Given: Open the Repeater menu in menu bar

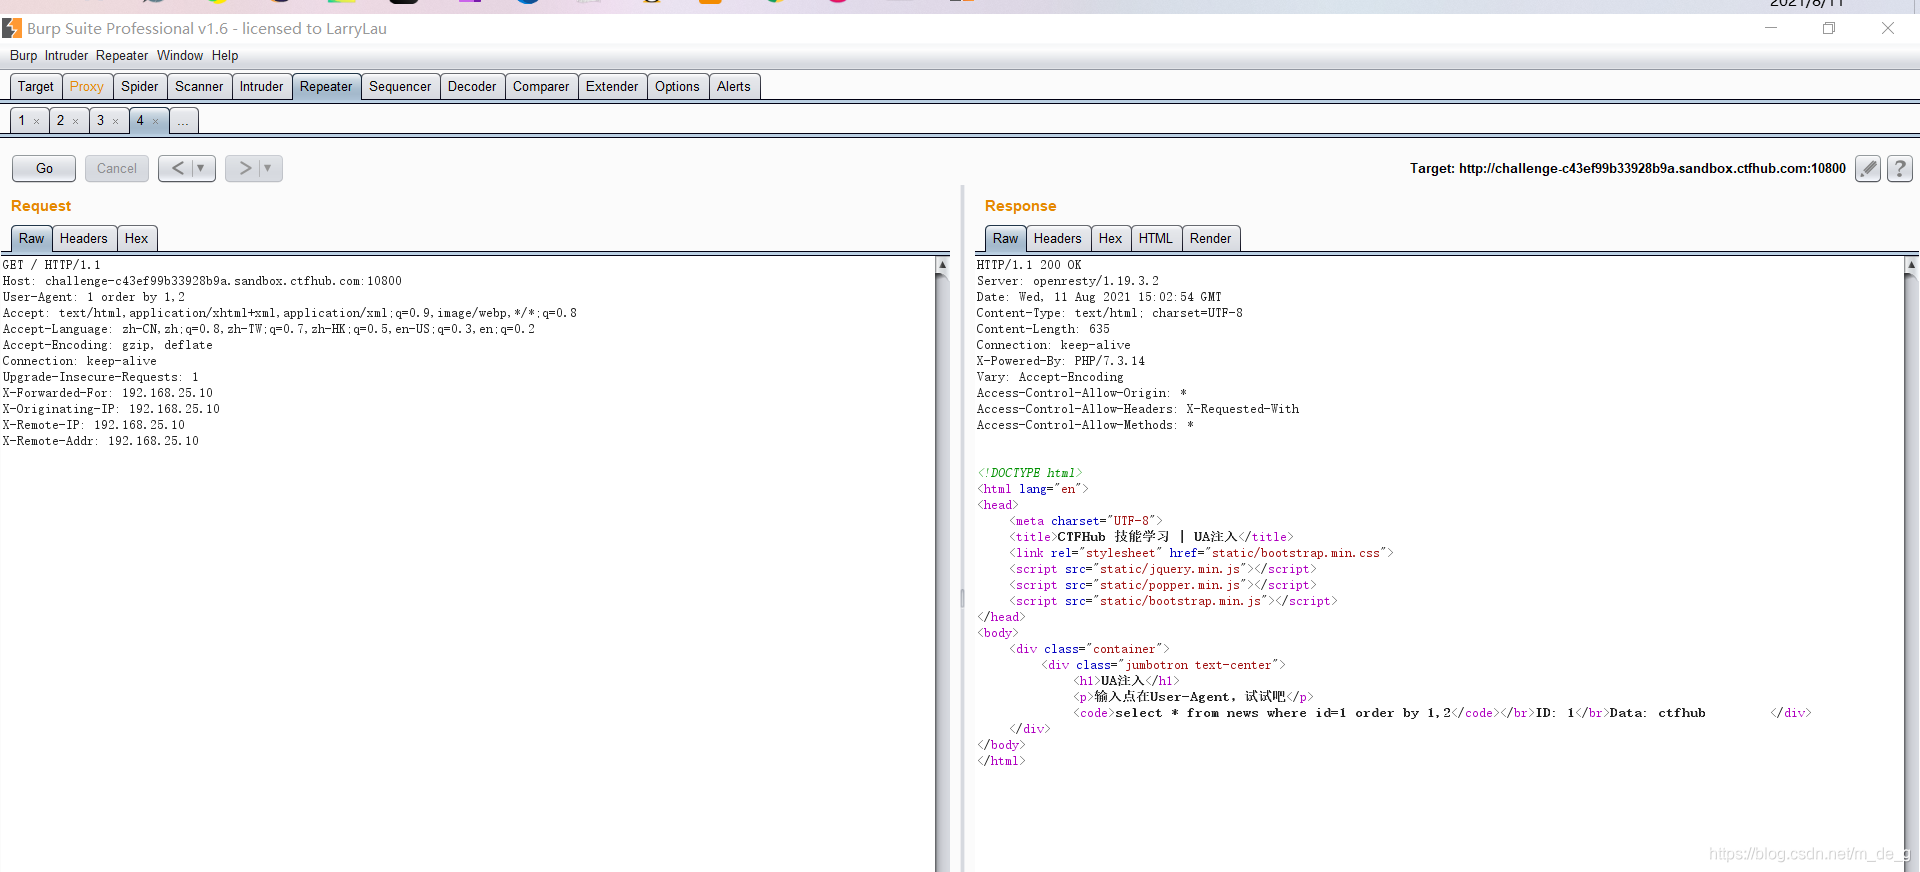Looking at the screenshot, I should [122, 56].
